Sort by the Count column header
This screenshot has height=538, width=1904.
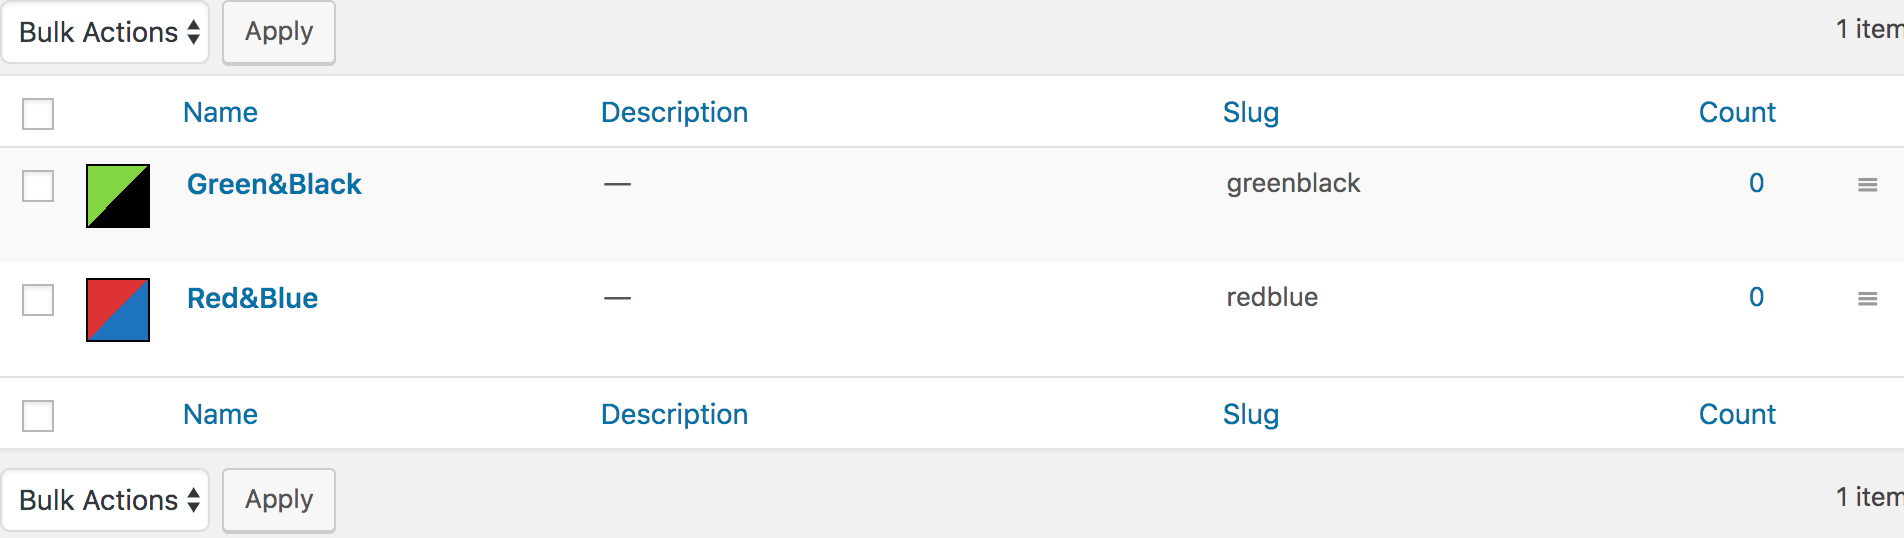click(x=1737, y=112)
